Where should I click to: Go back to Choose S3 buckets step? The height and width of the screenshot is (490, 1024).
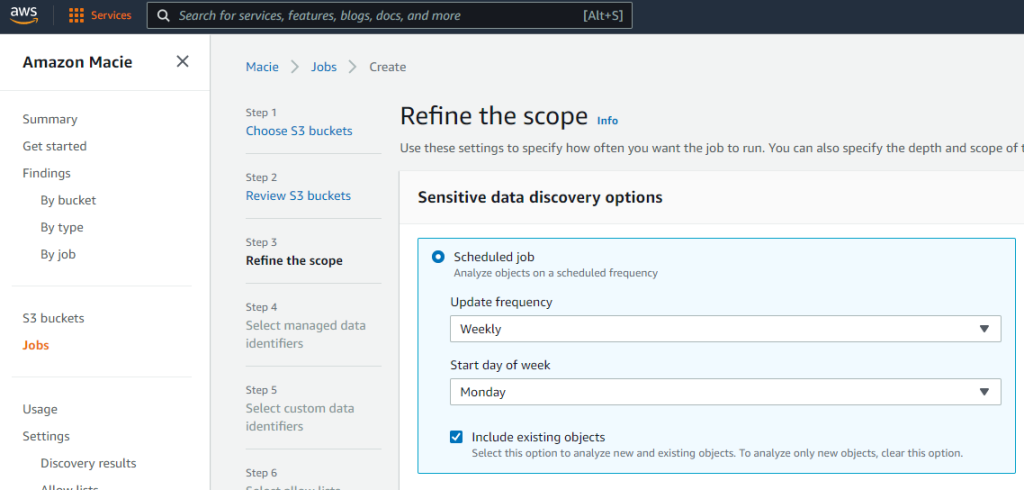299,131
